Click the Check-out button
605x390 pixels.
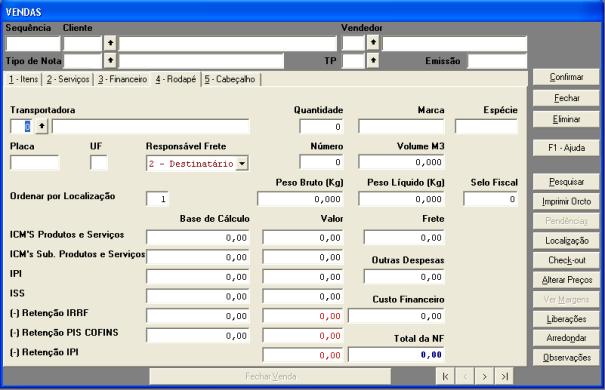tap(566, 260)
